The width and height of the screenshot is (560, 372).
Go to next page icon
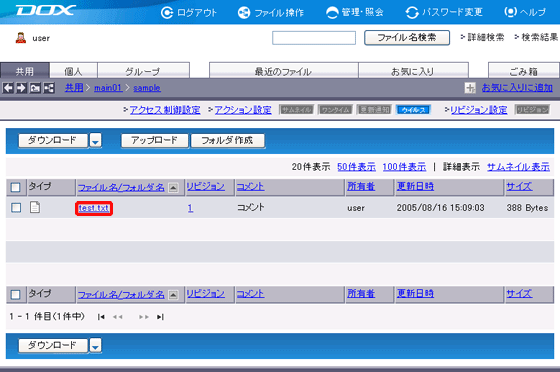[144, 317]
